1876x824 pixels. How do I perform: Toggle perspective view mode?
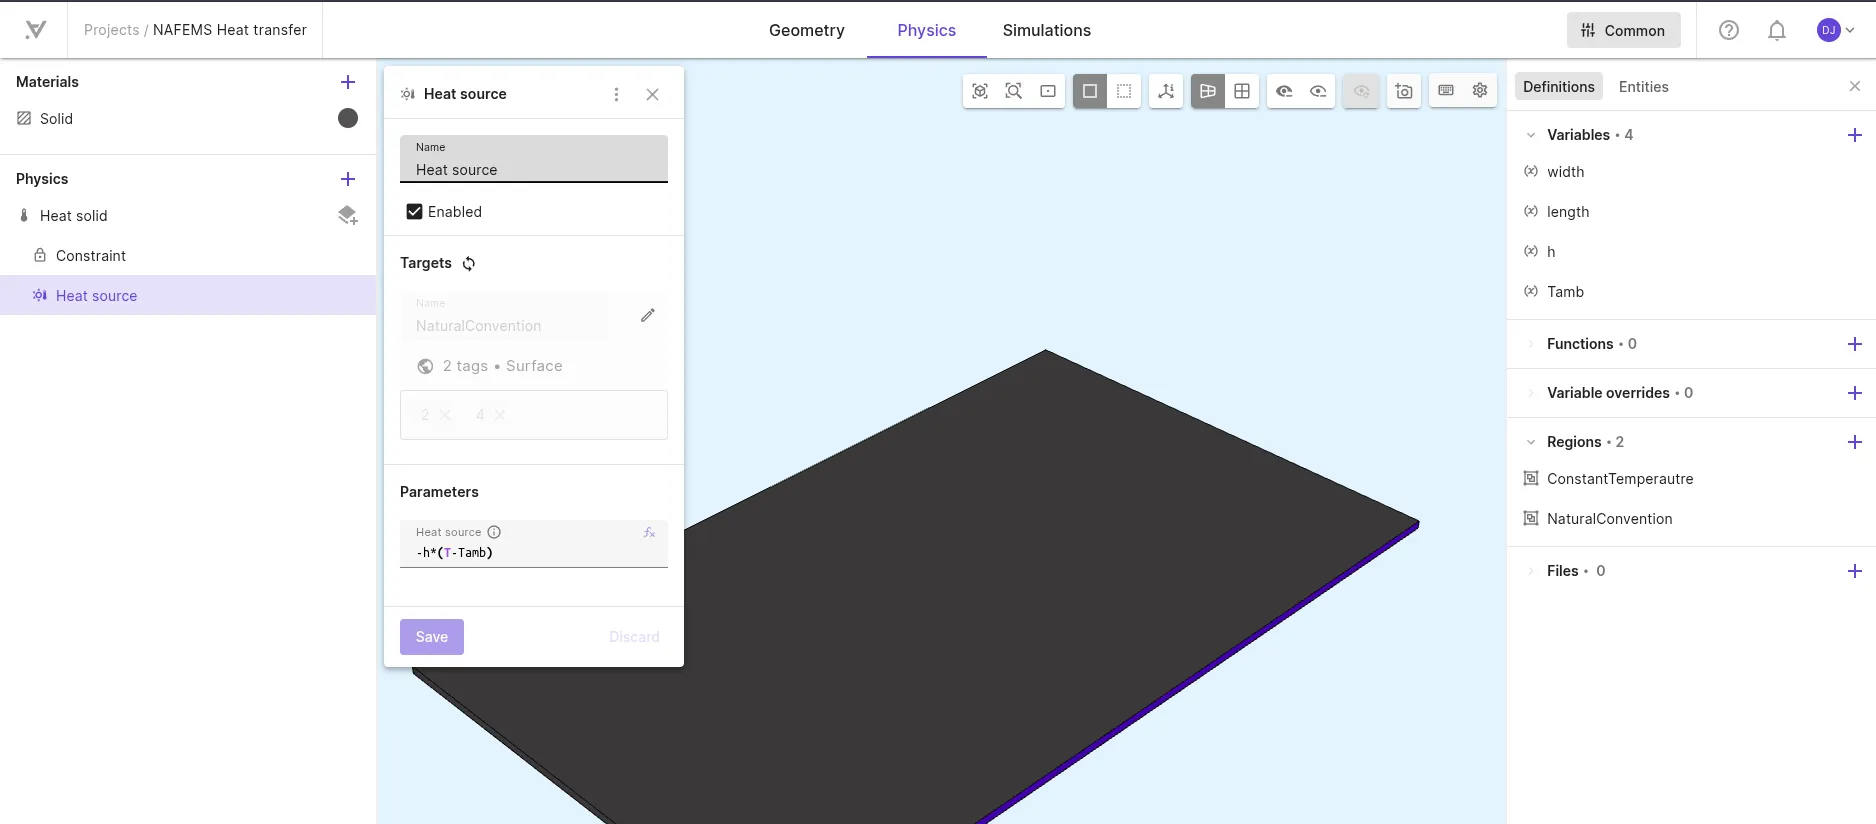point(1208,91)
